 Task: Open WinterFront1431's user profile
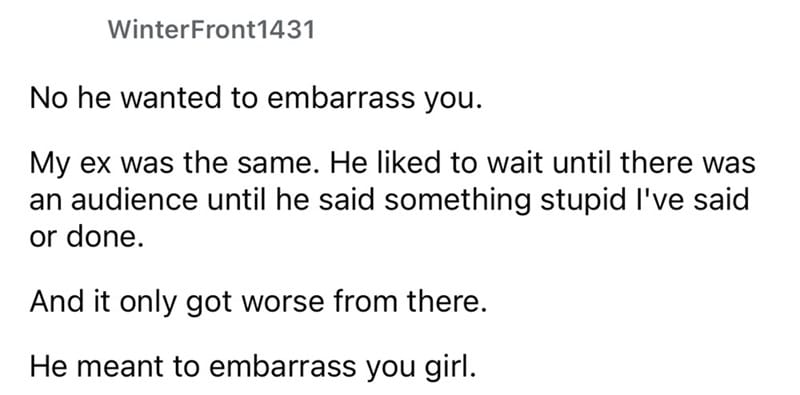coord(211,30)
